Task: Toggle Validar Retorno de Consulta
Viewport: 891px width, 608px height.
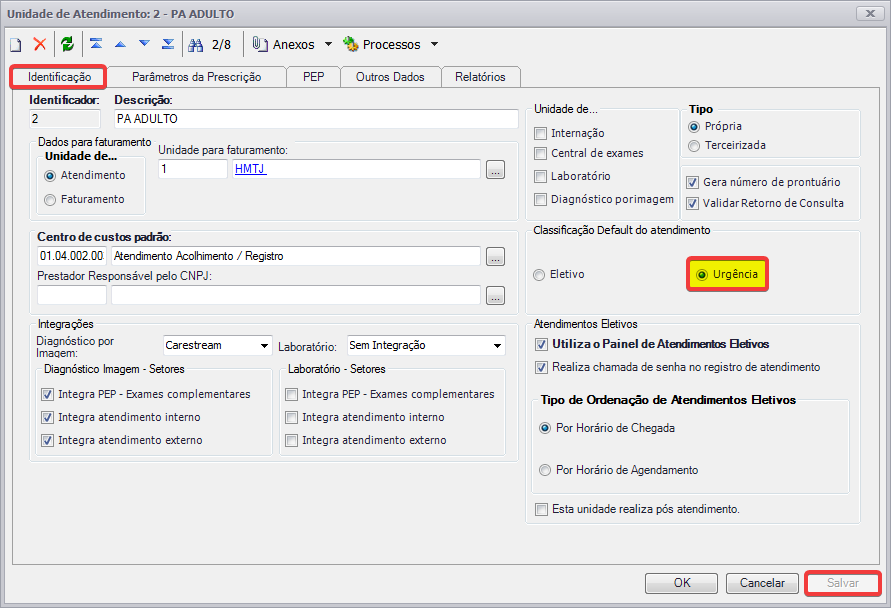Action: click(x=692, y=203)
